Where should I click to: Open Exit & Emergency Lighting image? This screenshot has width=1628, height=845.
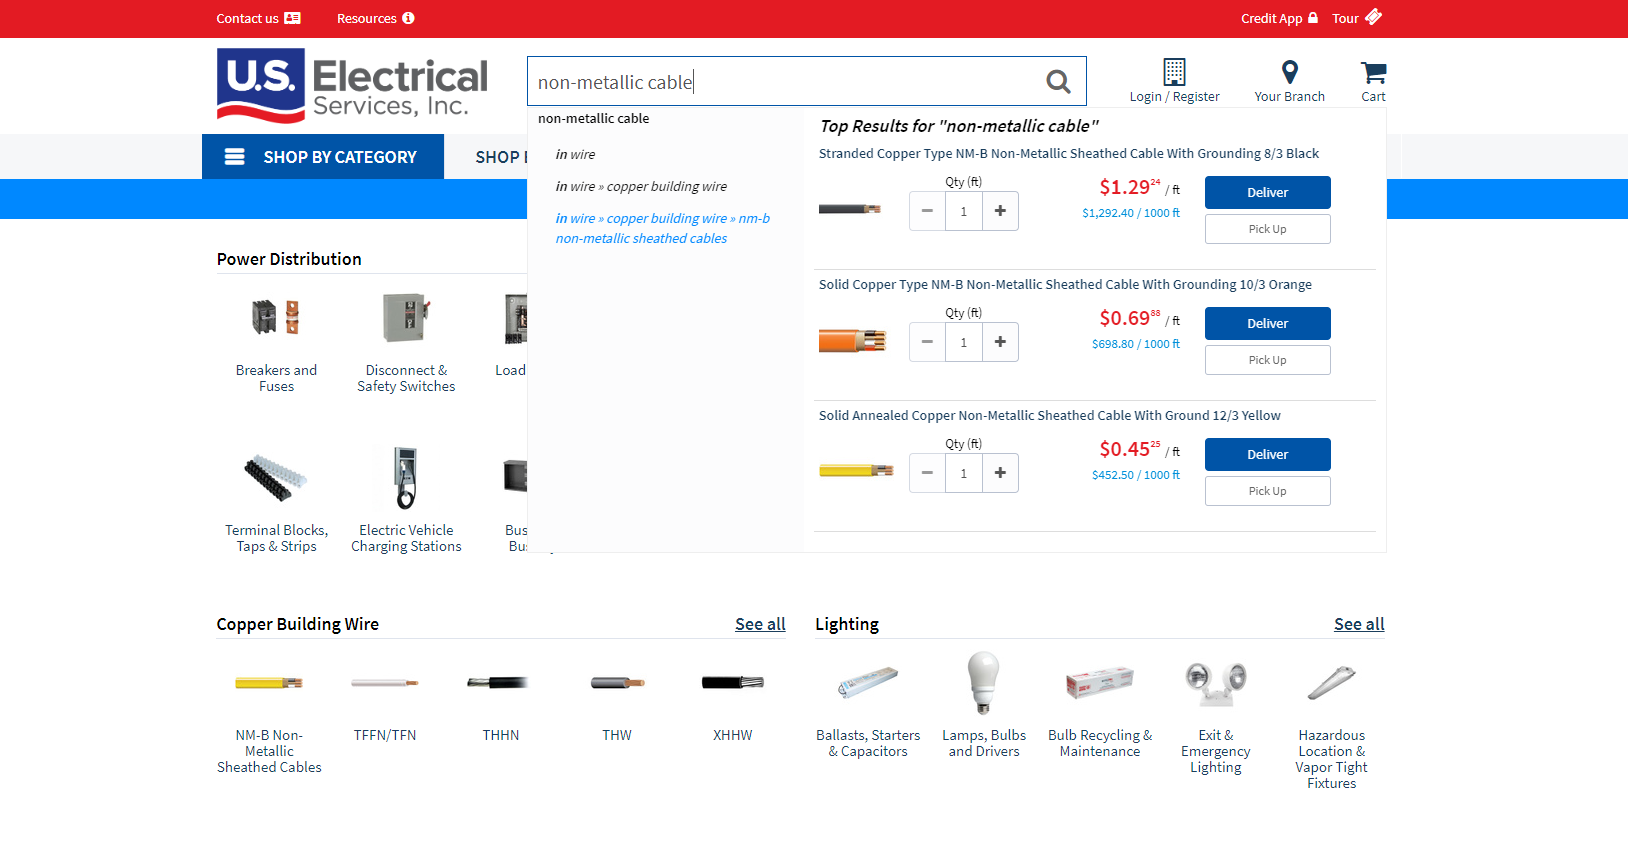tap(1216, 685)
